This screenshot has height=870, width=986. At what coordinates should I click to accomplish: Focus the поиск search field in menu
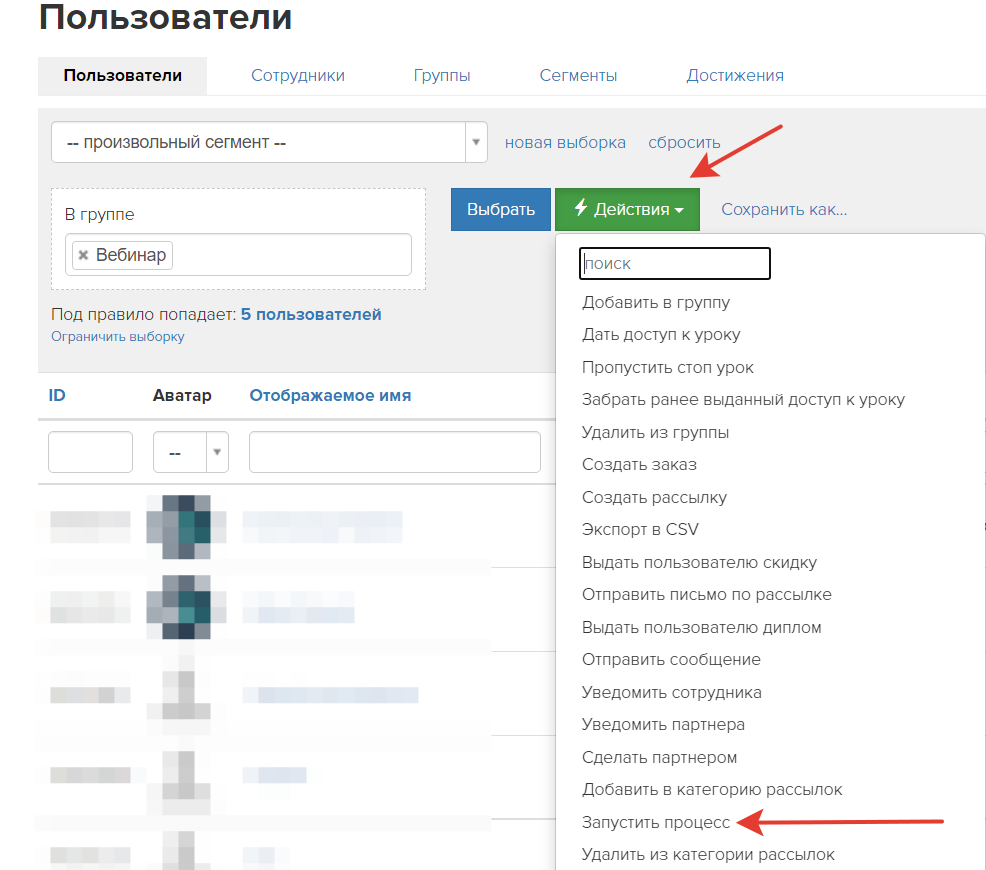(x=674, y=264)
